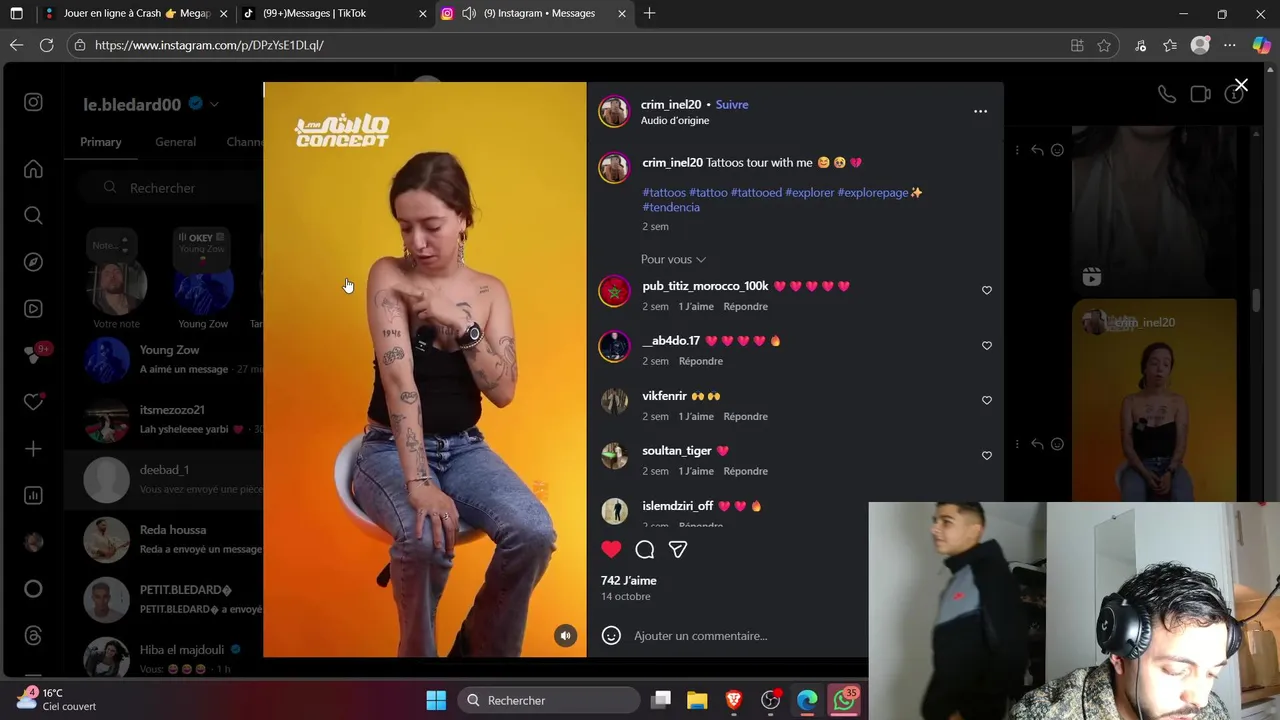The width and height of the screenshot is (1280, 720).
Task: Open the Hiba el majdouli conversation
Action: point(163,658)
